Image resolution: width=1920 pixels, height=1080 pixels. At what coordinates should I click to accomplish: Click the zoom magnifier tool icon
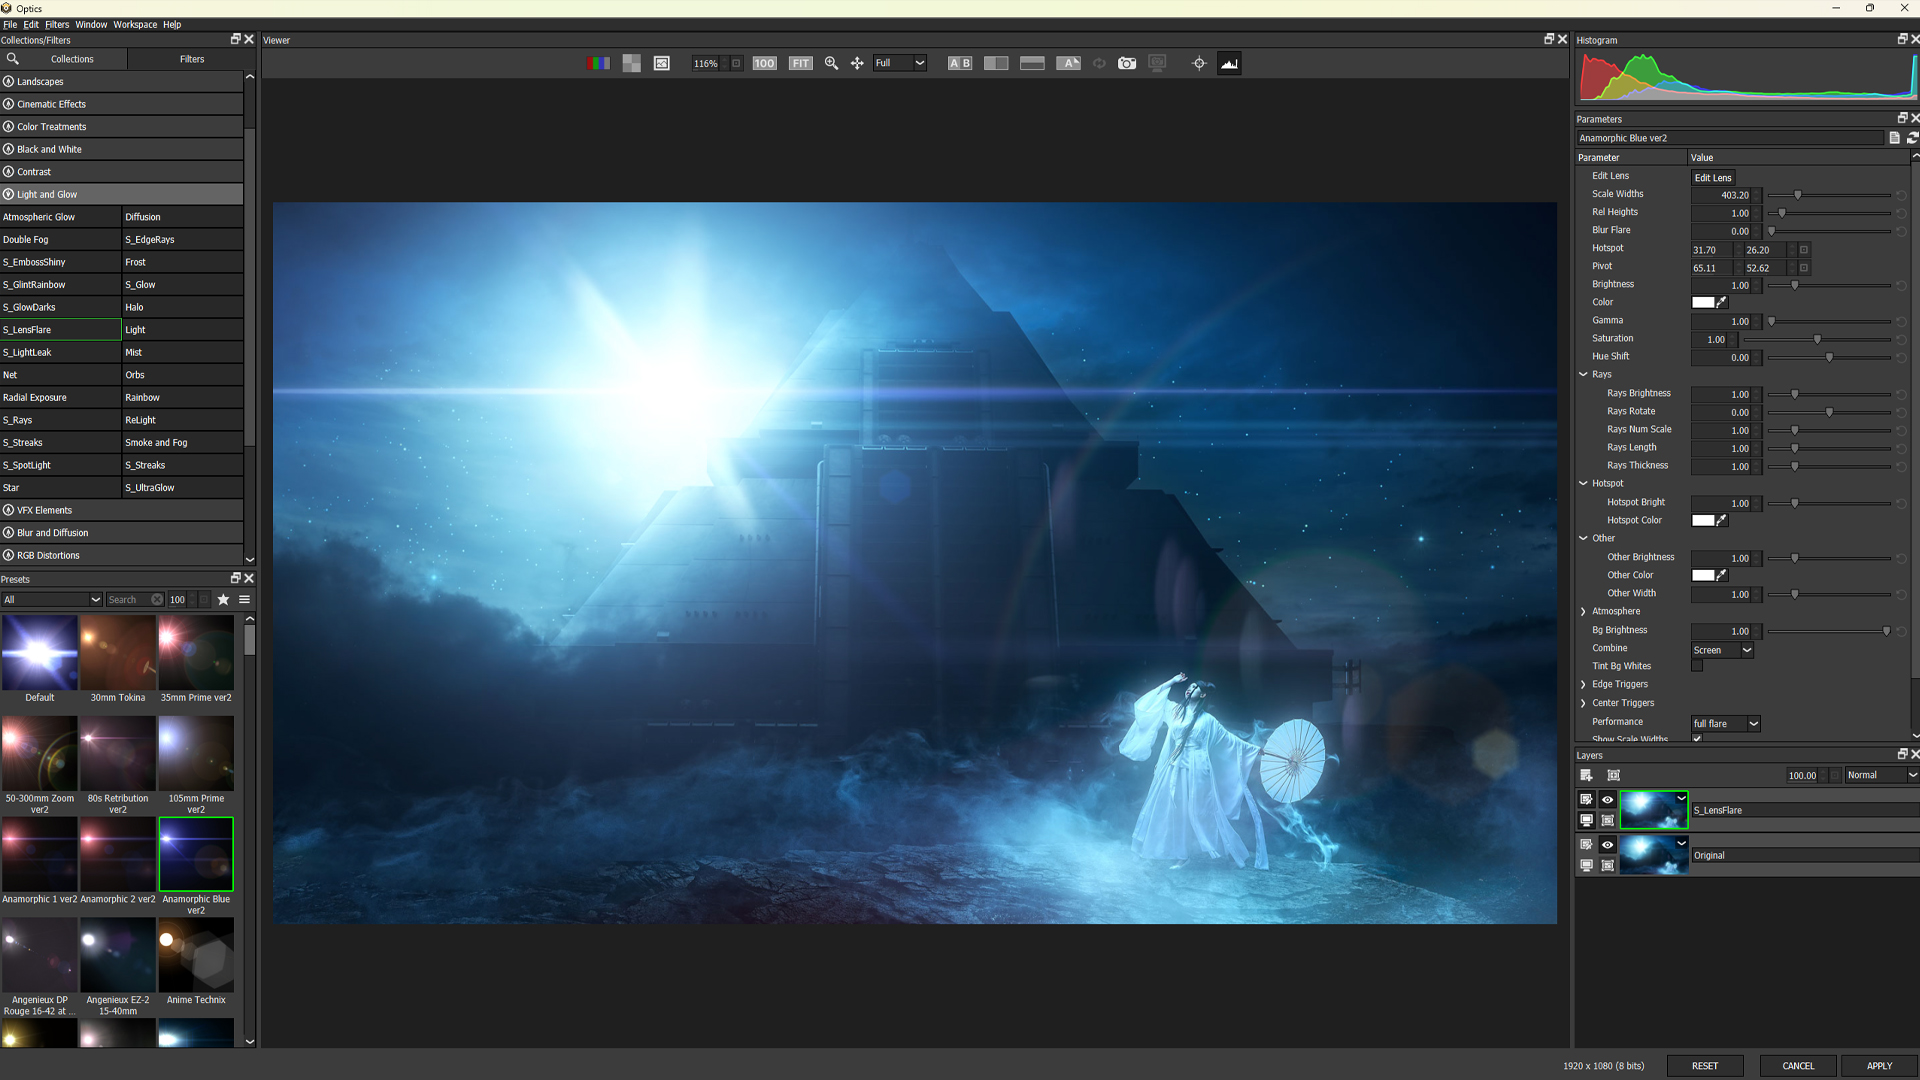[x=831, y=63]
